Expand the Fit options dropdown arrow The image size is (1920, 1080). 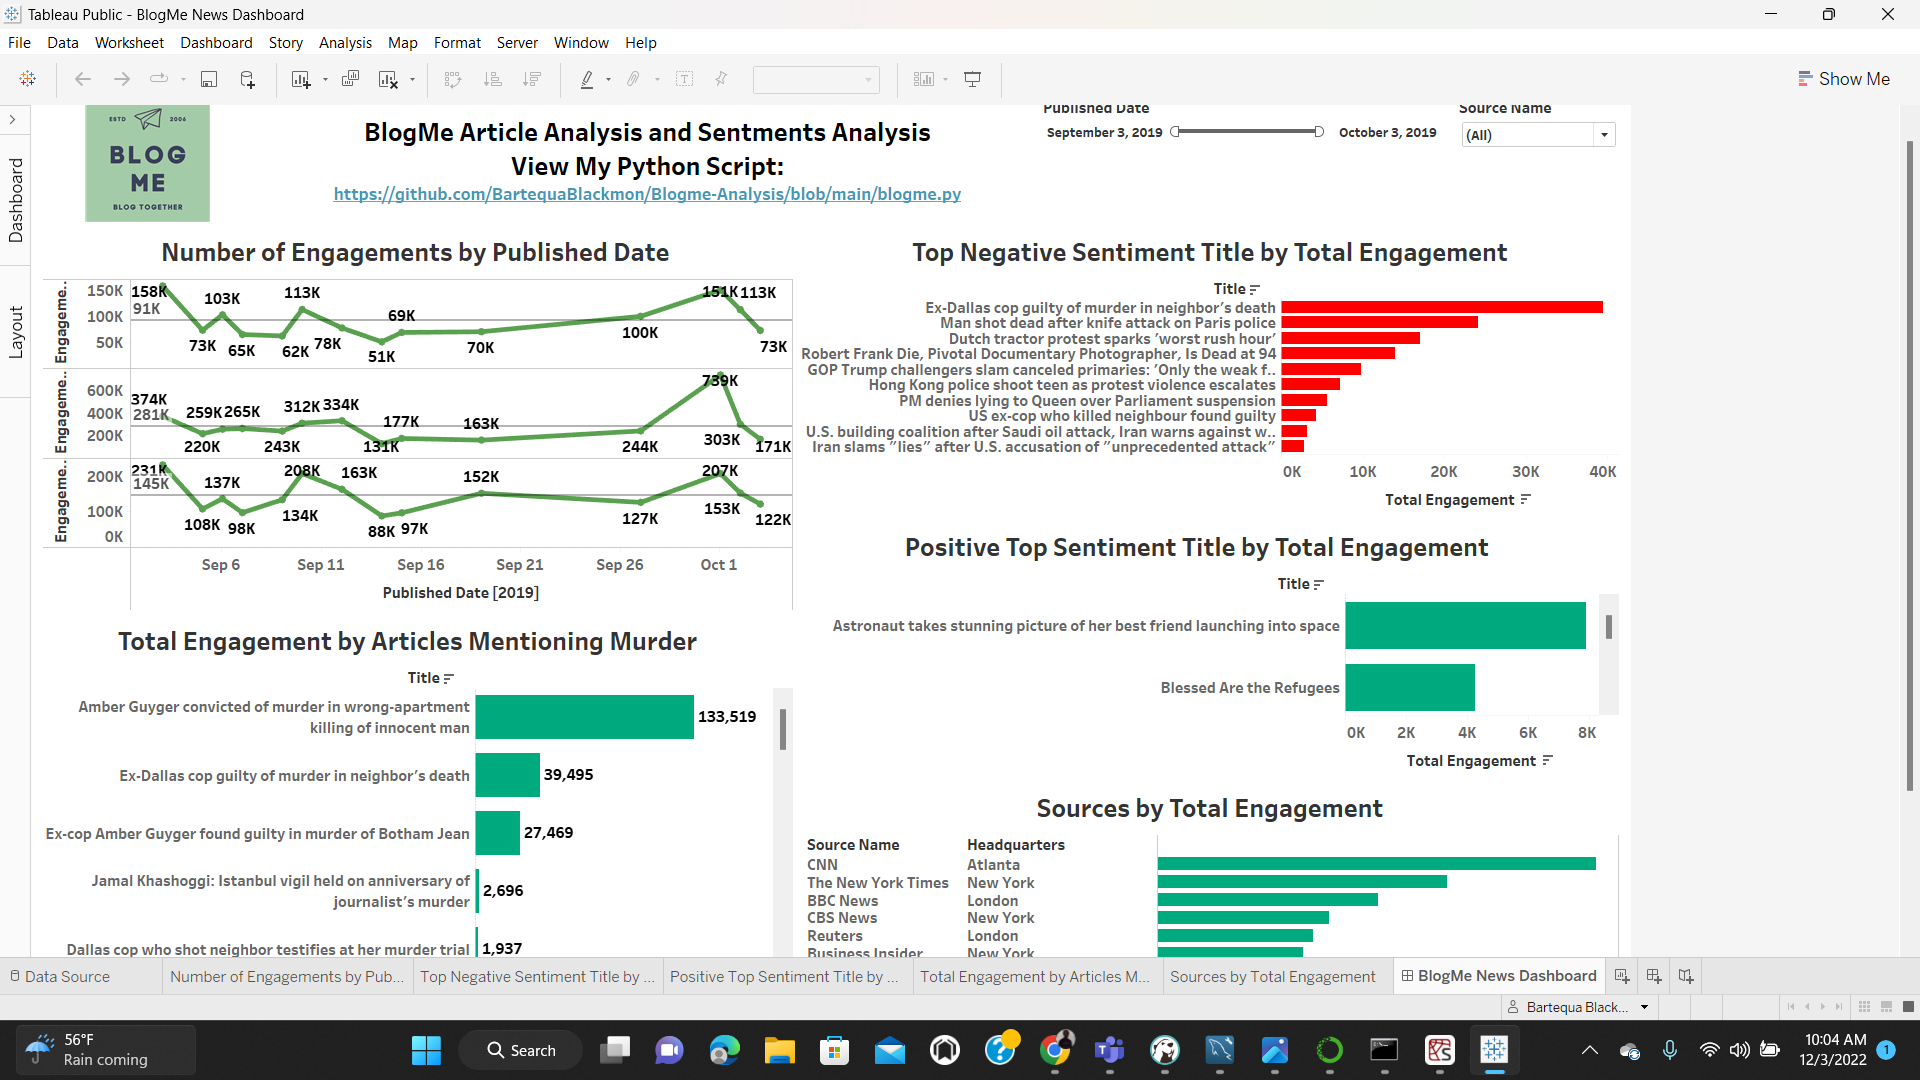click(944, 79)
